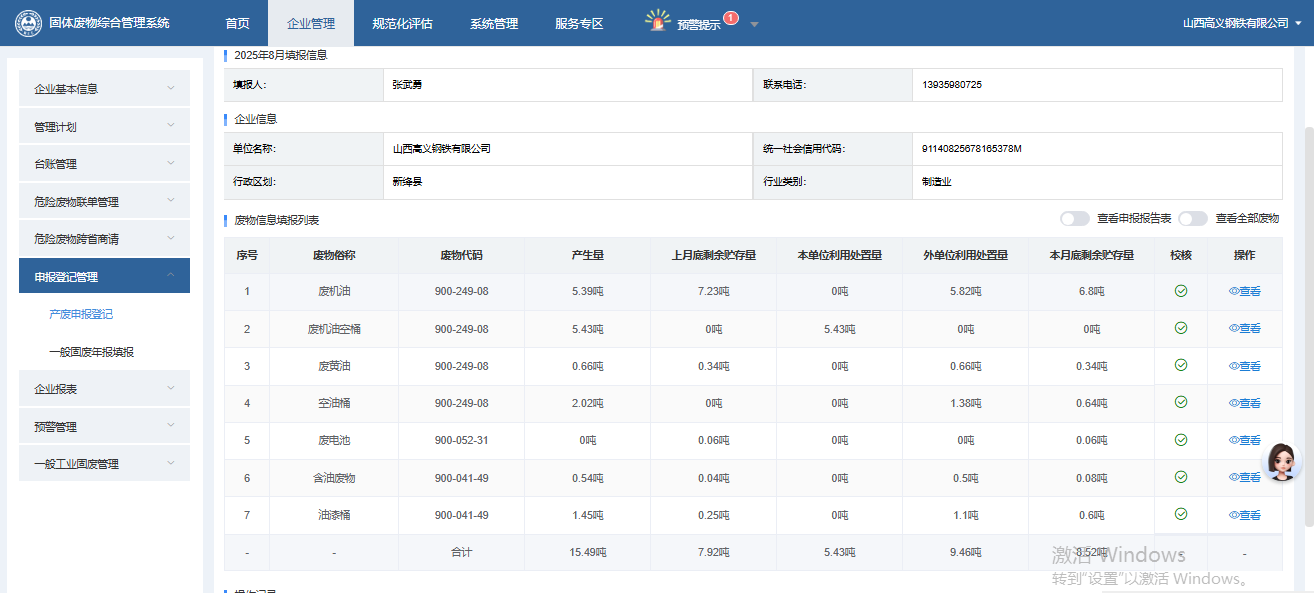
Task: Open the 系统管理 top menu
Action: (493, 23)
